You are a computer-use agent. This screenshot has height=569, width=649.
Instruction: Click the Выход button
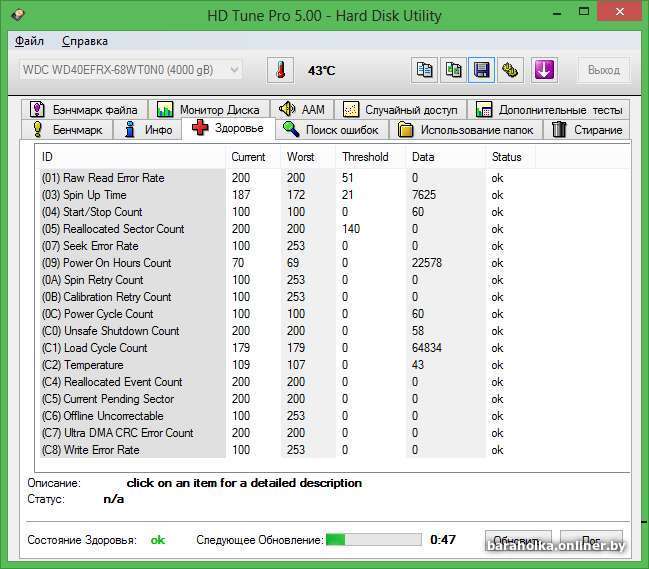pyautogui.click(x=604, y=70)
